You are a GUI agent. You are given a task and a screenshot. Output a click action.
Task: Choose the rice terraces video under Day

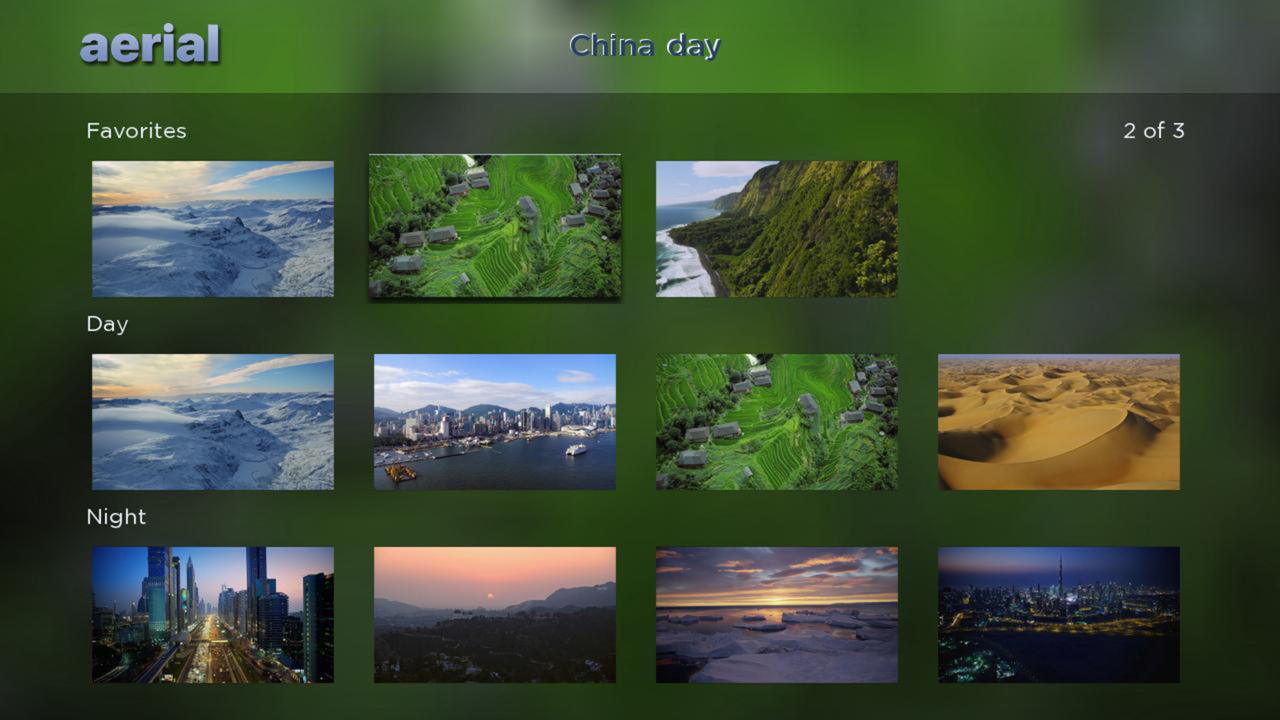tap(776, 421)
